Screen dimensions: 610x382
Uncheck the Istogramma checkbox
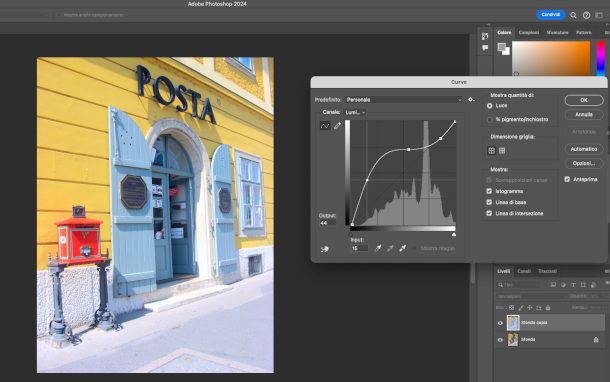tap(489, 191)
